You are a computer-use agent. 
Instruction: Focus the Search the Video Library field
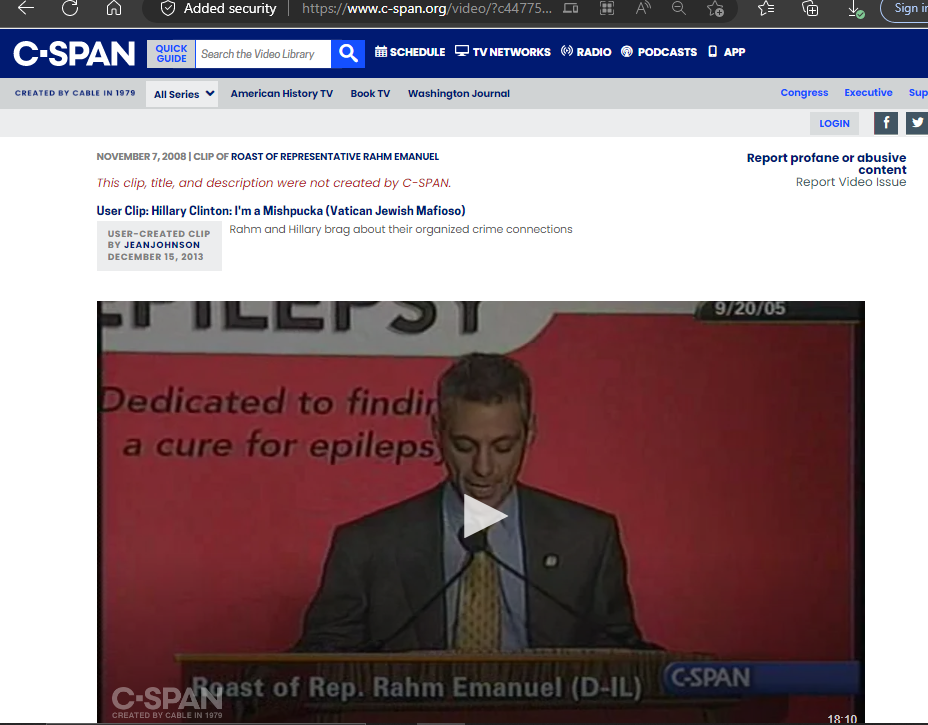[x=263, y=54]
